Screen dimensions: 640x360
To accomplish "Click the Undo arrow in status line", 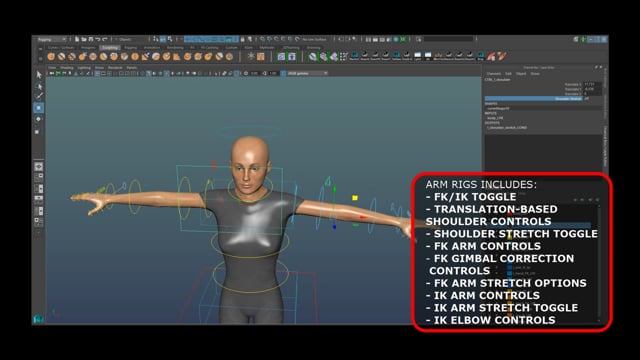I will 98,40.
